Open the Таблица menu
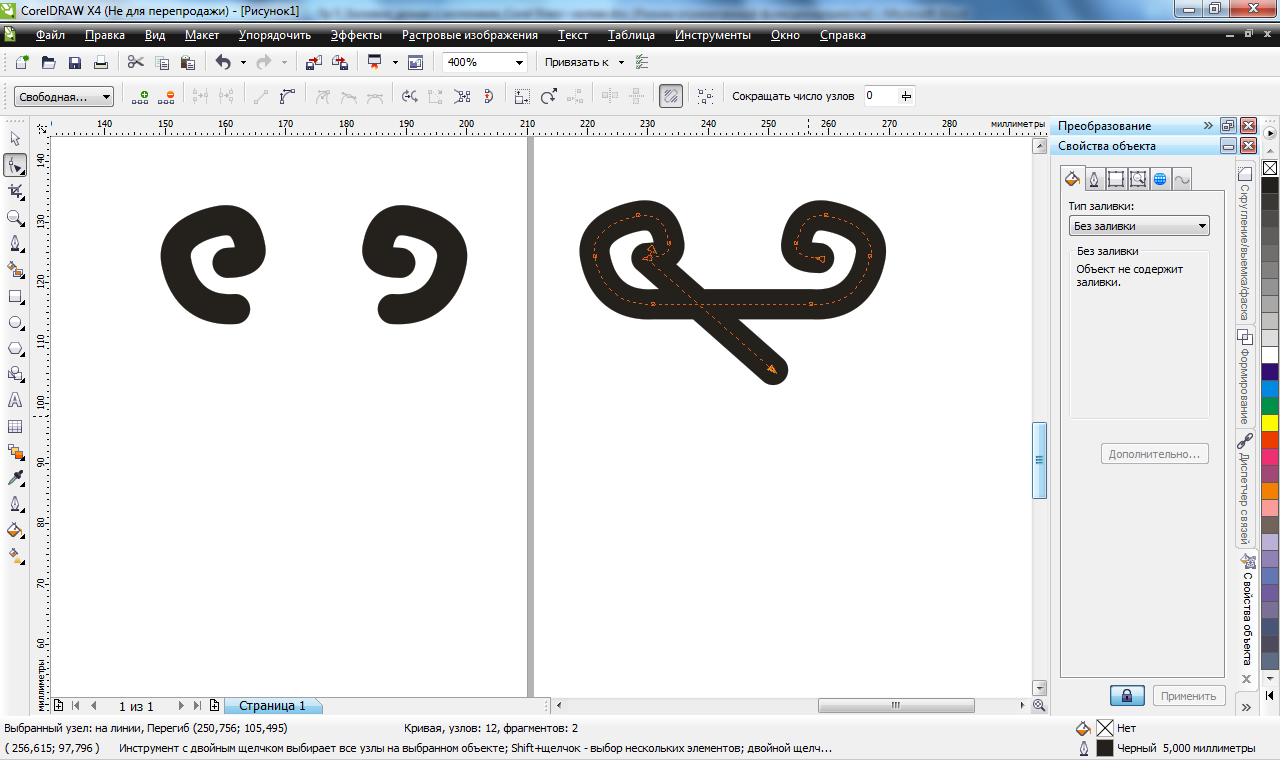 point(631,35)
